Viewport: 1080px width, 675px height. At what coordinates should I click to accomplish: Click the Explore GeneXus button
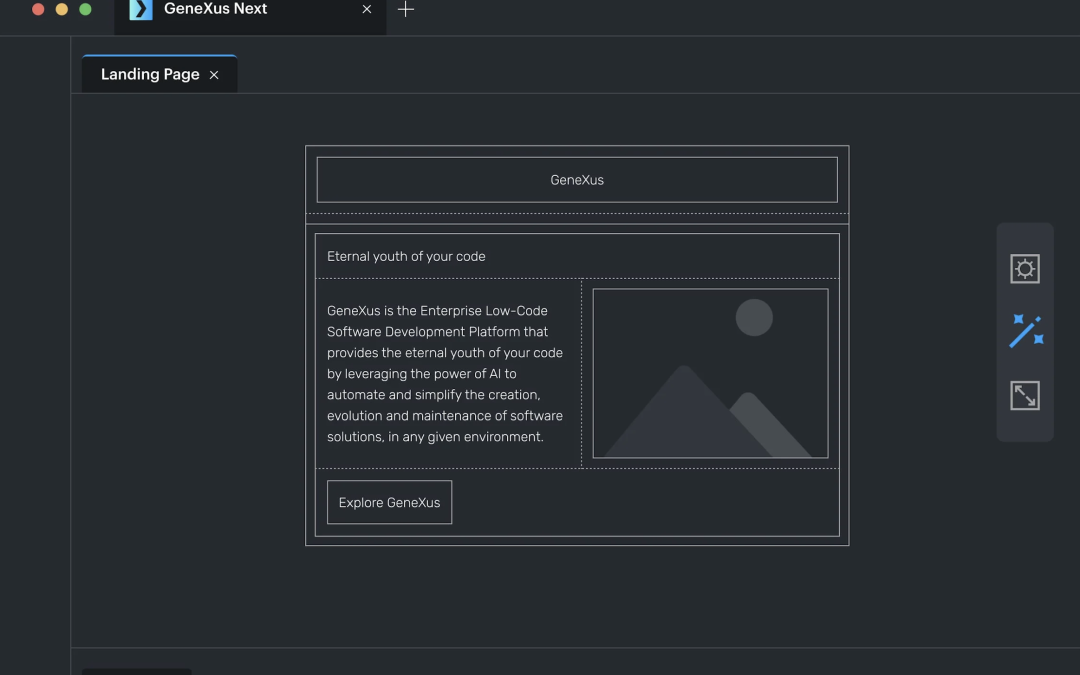[x=389, y=502]
